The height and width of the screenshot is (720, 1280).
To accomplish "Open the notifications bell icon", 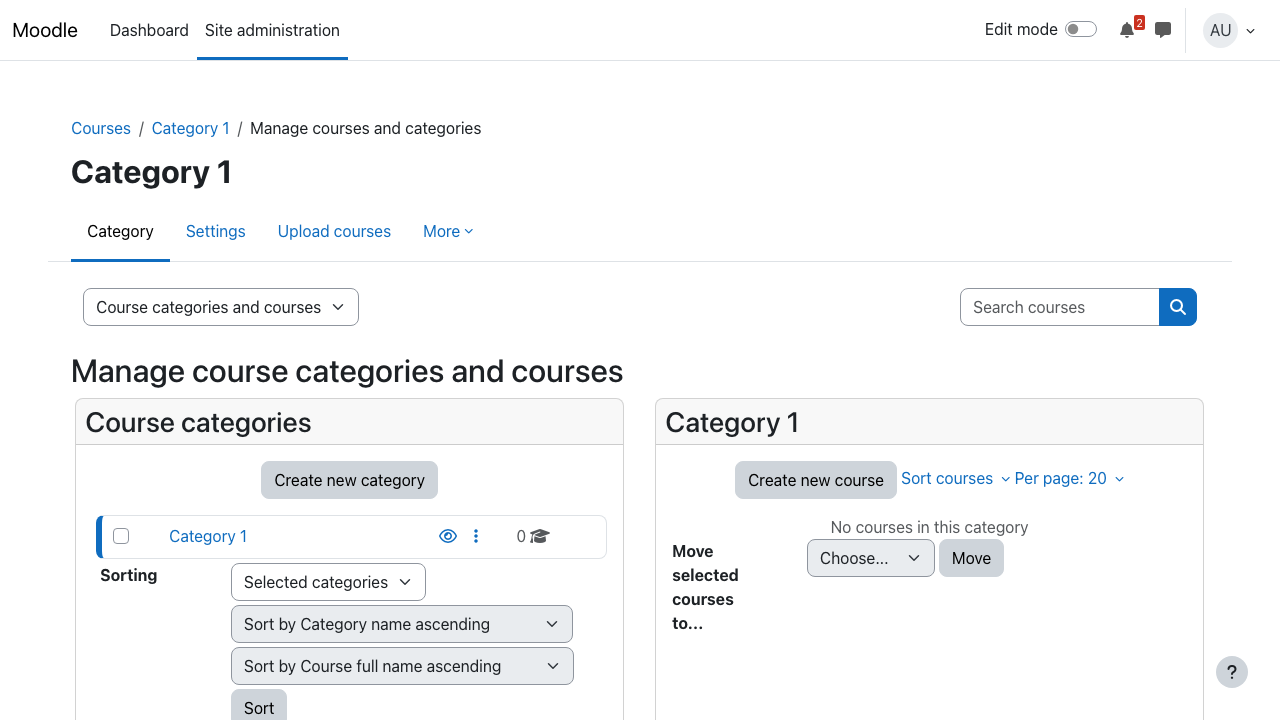I will click(x=1127, y=30).
